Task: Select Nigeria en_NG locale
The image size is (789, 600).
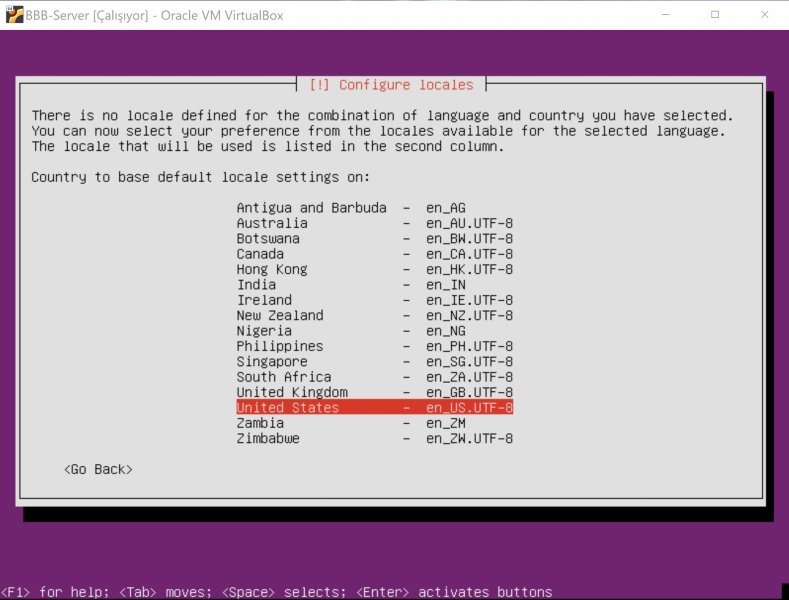Action: point(374,331)
